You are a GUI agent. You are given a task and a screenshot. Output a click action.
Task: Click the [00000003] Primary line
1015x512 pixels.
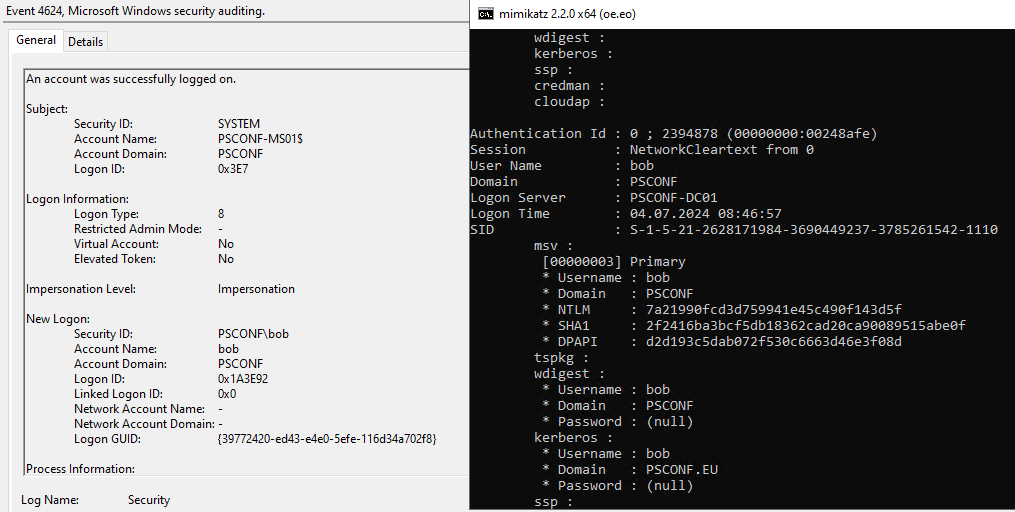(x=614, y=262)
